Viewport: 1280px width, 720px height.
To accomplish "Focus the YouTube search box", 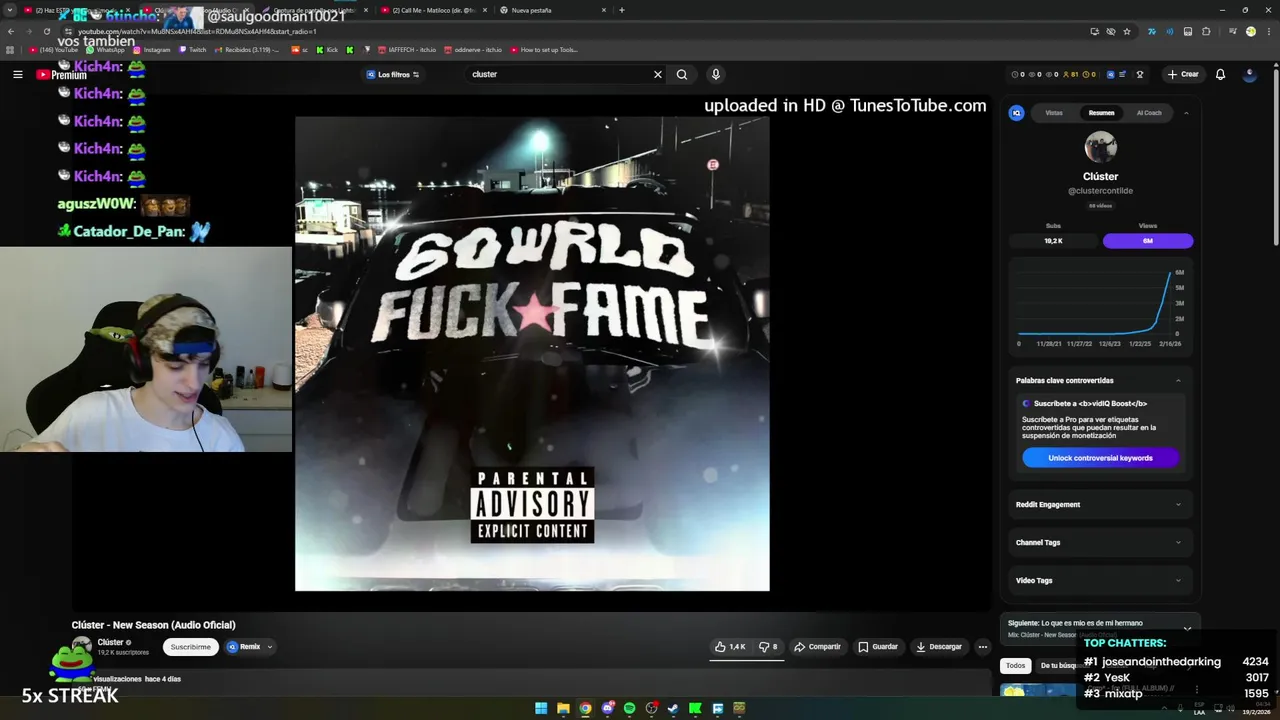I will point(560,74).
